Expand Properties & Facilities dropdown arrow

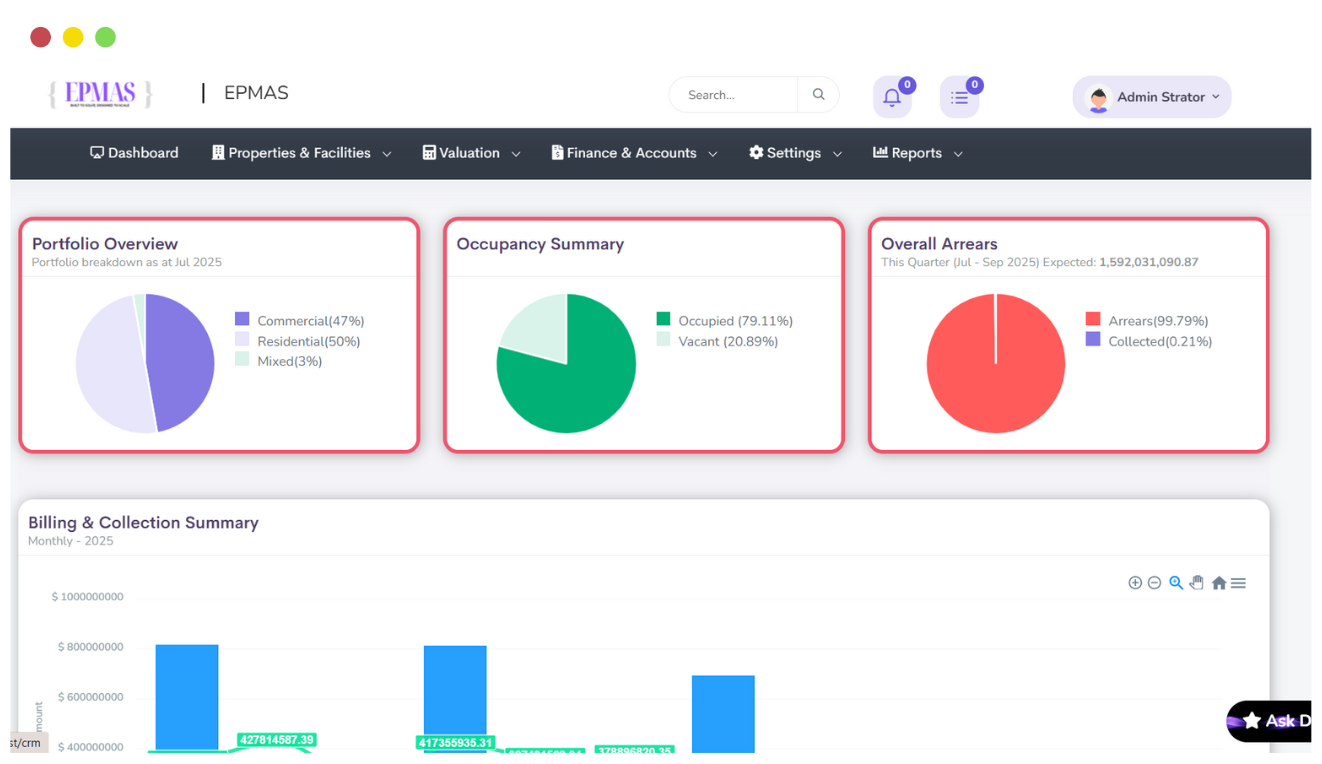point(387,154)
